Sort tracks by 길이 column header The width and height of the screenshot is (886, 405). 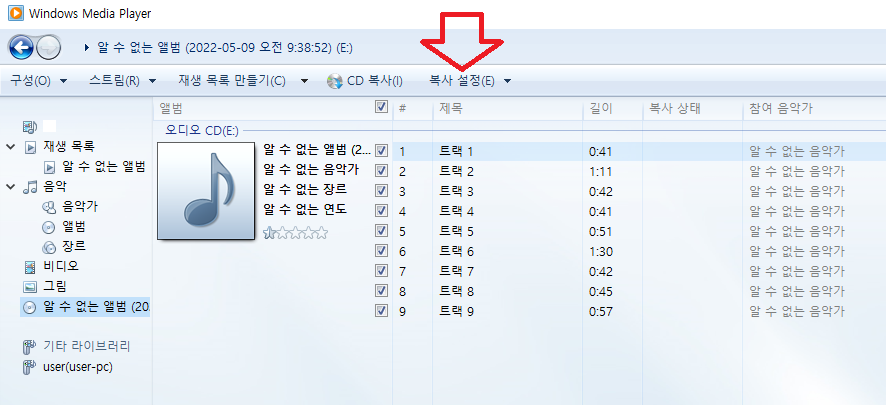[601, 108]
